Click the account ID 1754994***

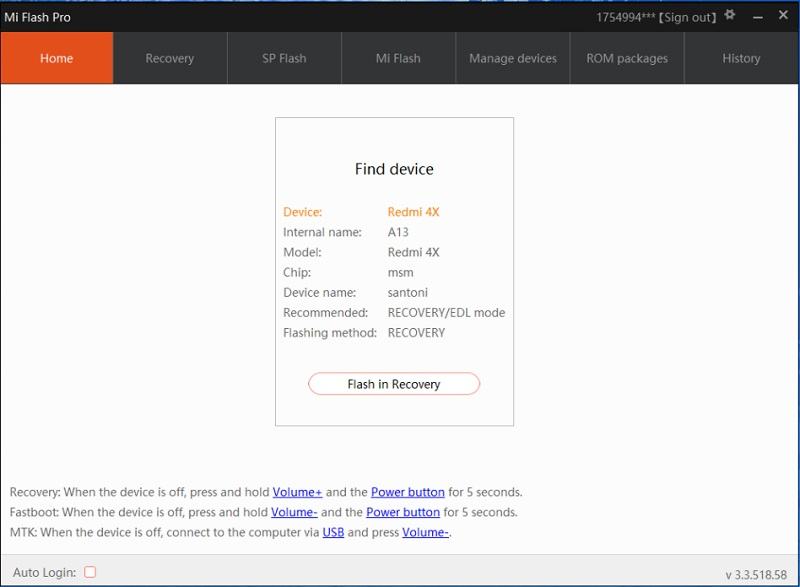626,17
